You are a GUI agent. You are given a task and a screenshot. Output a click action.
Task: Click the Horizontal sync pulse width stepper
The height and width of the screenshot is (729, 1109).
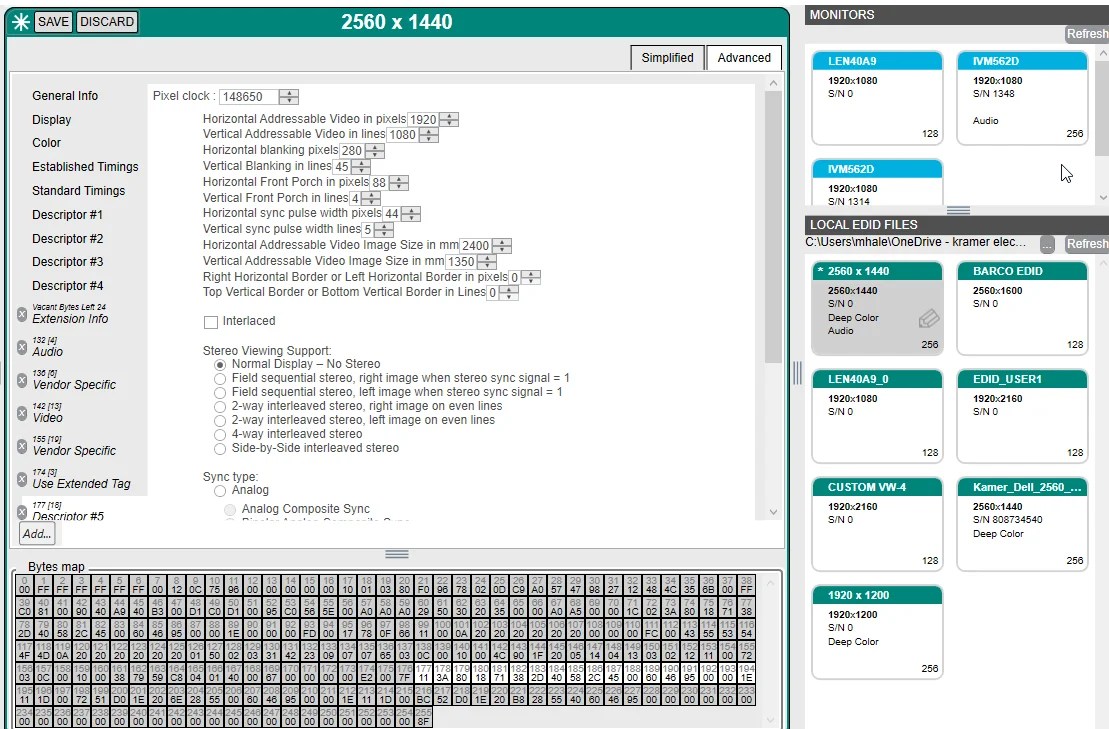pyautogui.click(x=411, y=214)
